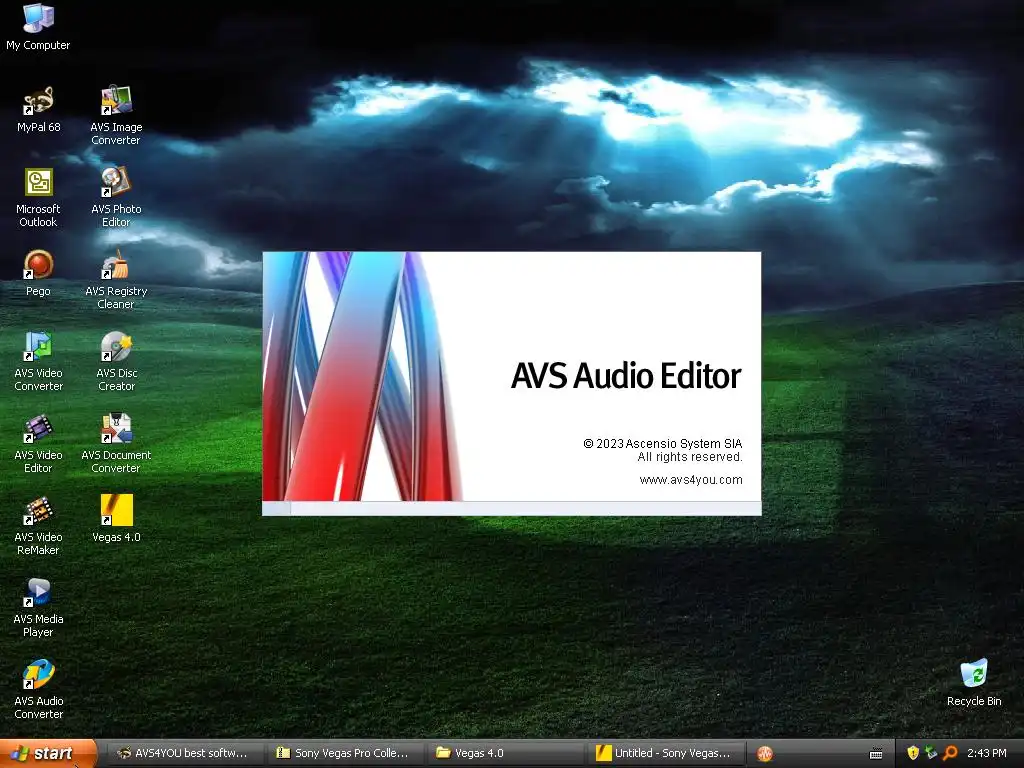The height and width of the screenshot is (768, 1024).
Task: Select the AVS Registry Cleaner shortcut
Action: click(116, 280)
